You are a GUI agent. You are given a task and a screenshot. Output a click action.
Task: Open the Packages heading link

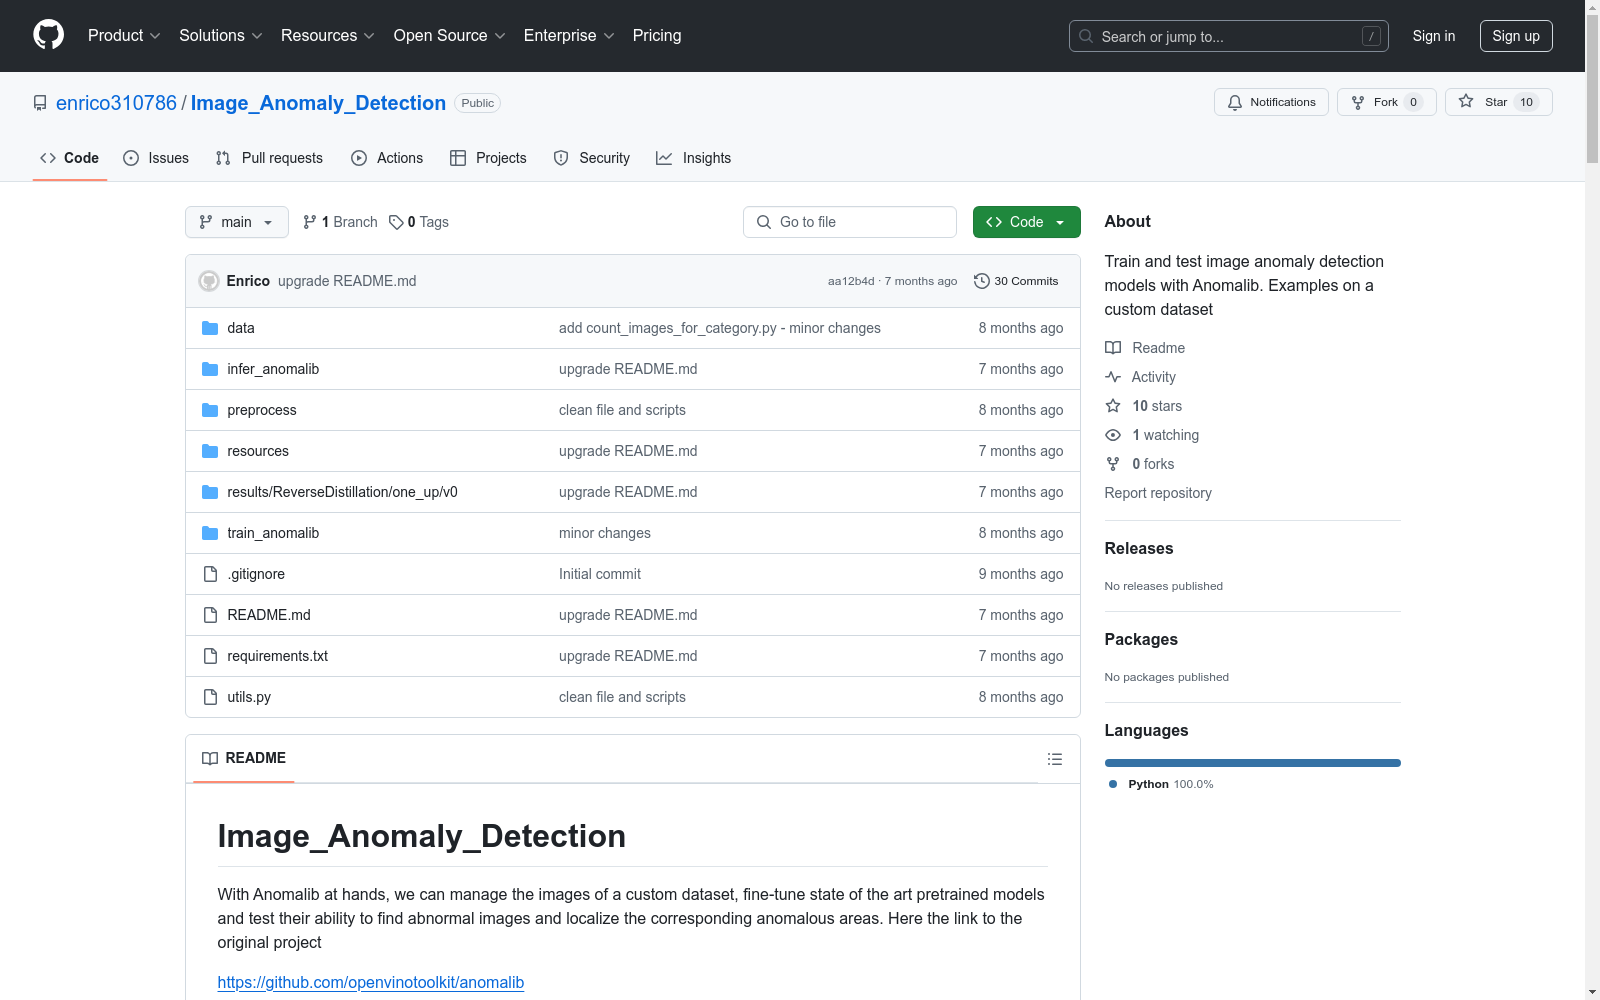click(x=1141, y=639)
